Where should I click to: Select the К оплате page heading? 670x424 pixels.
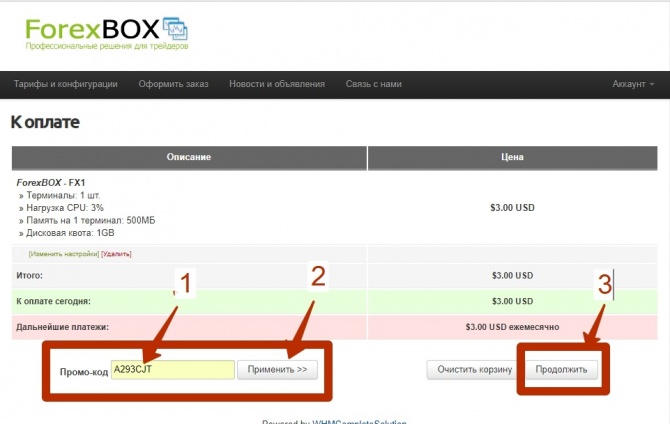(x=45, y=122)
